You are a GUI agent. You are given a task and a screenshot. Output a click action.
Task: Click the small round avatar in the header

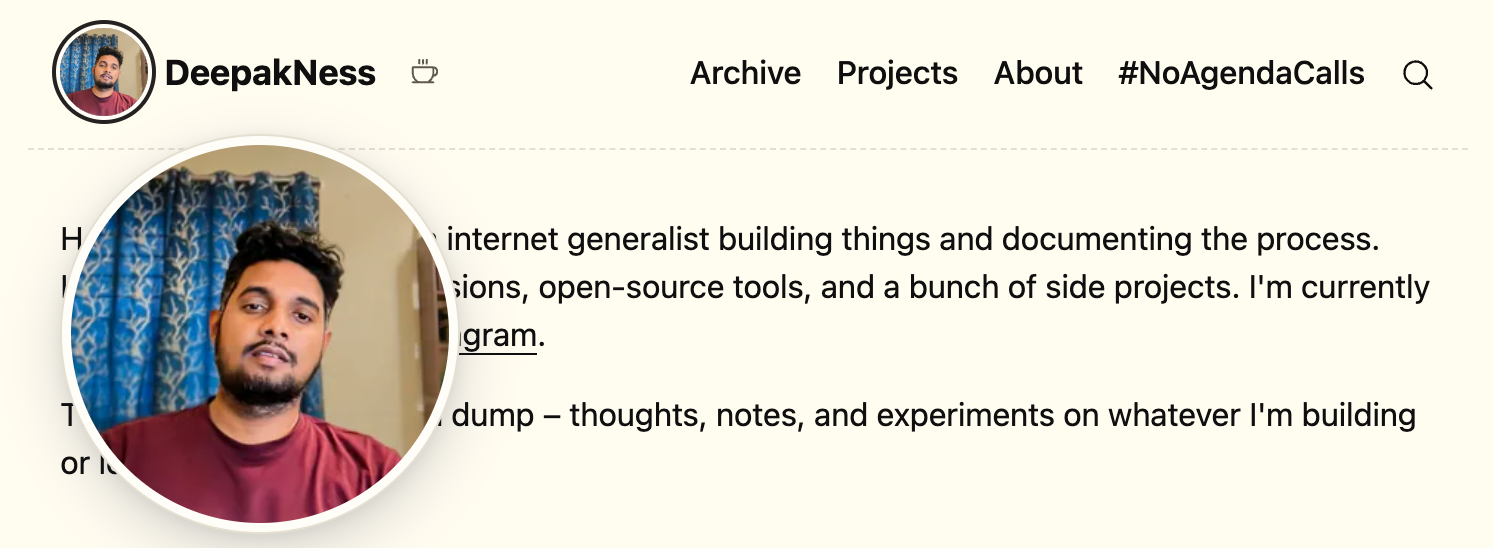pyautogui.click(x=104, y=72)
